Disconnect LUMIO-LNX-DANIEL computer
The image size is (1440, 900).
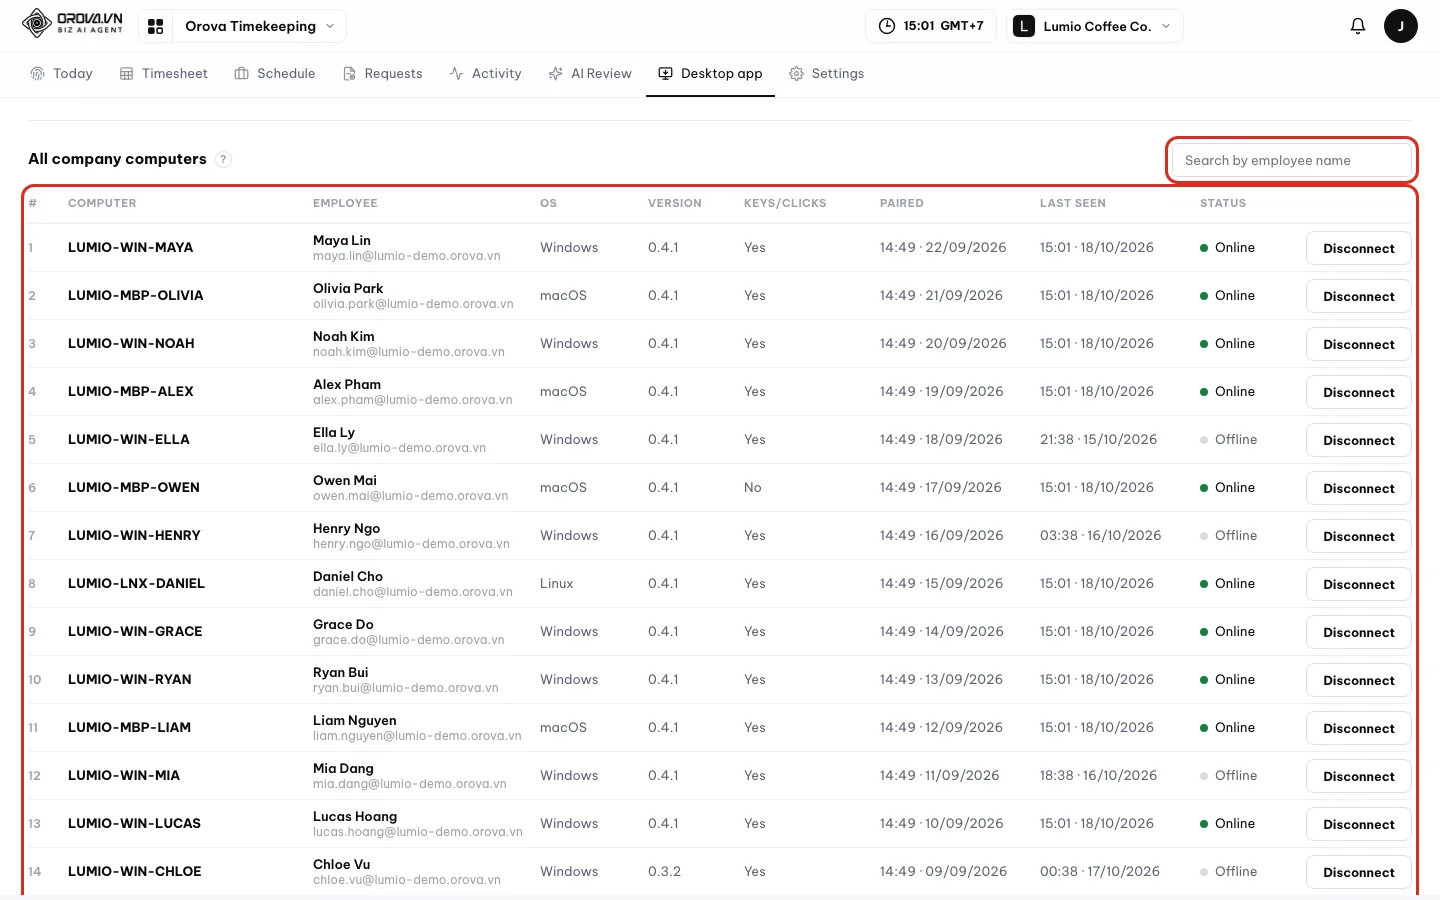click(x=1358, y=584)
